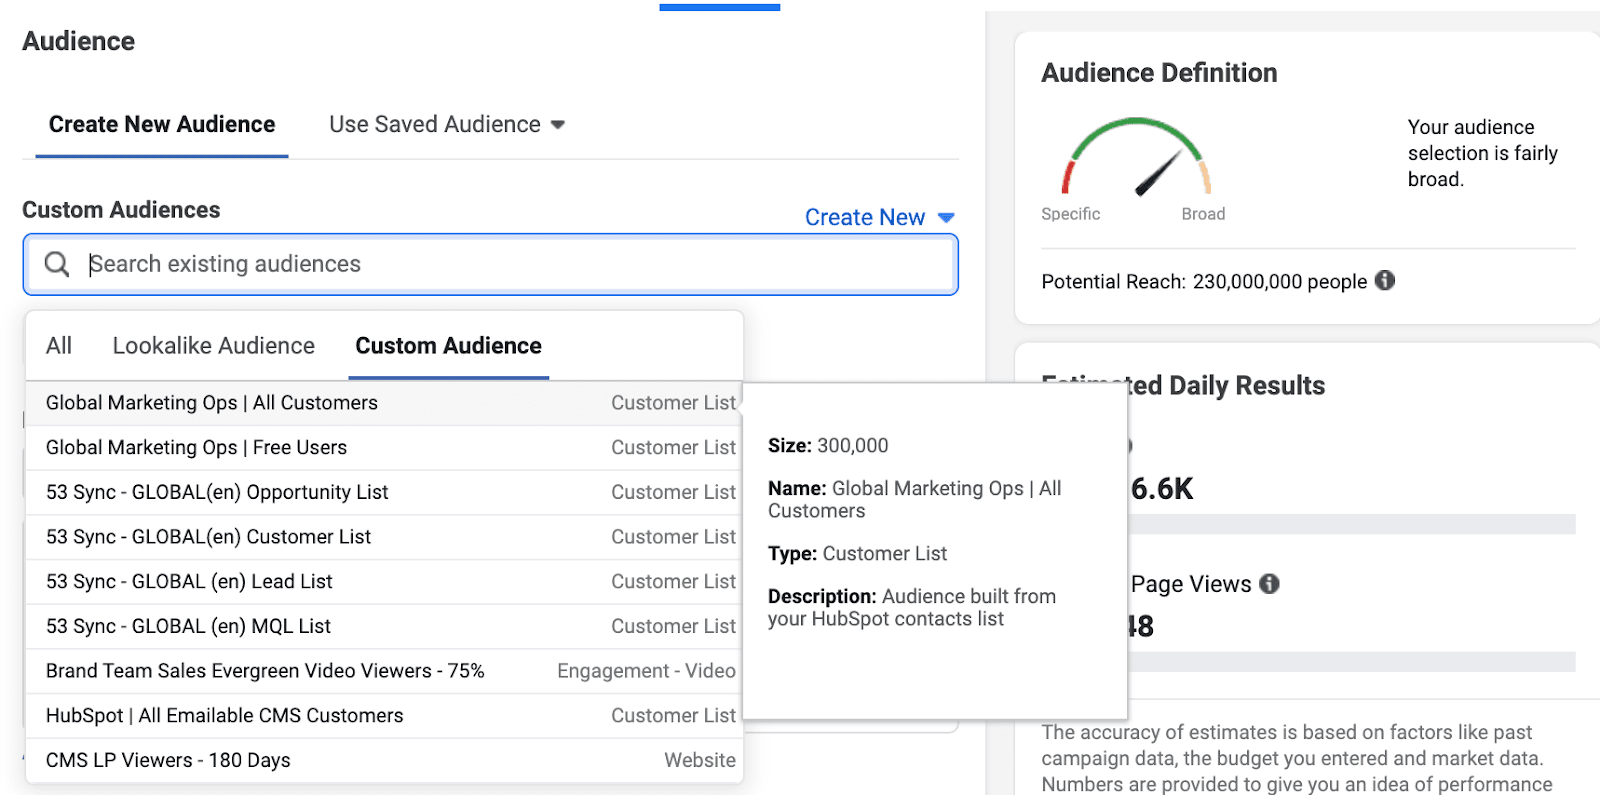The width and height of the screenshot is (1600, 795).
Task: Choose Global Marketing Ops All Customers audience
Action: point(212,403)
